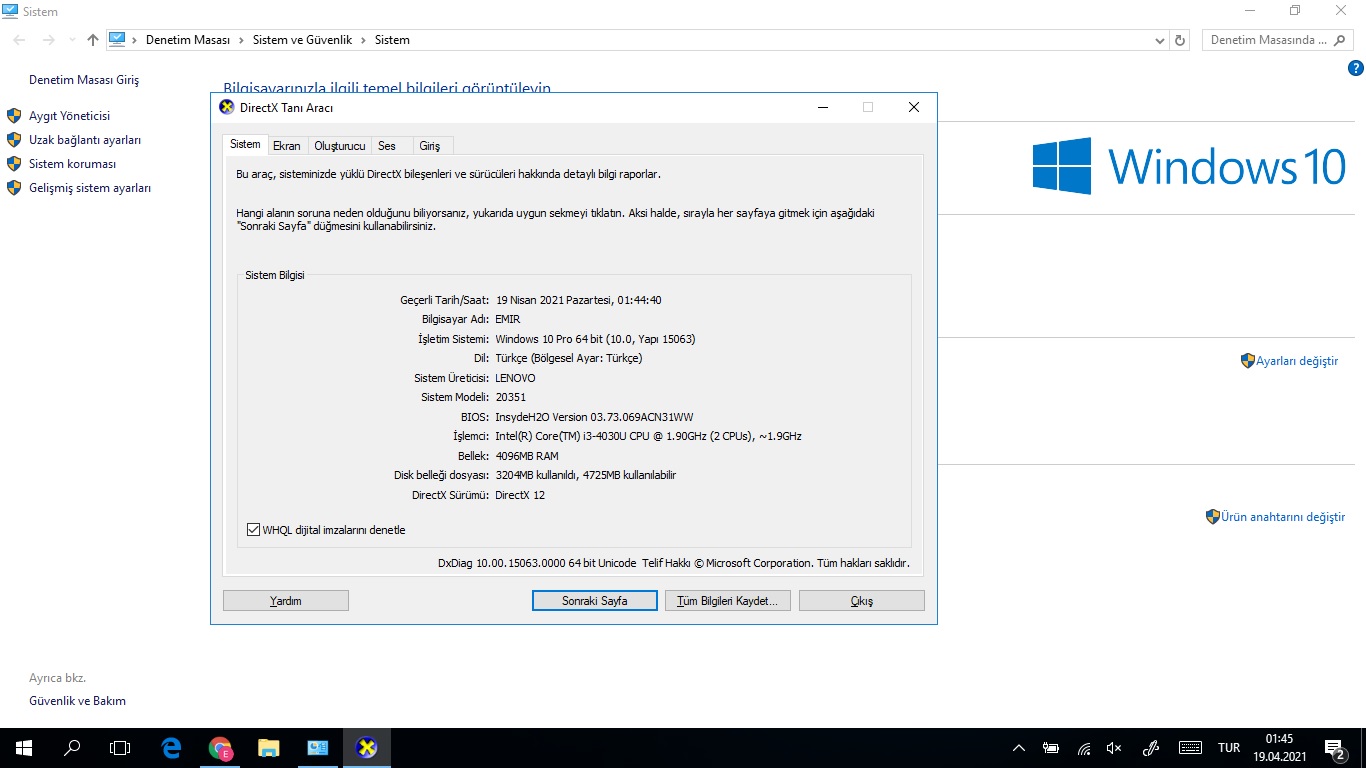Click the Yardım button

pyautogui.click(x=286, y=601)
